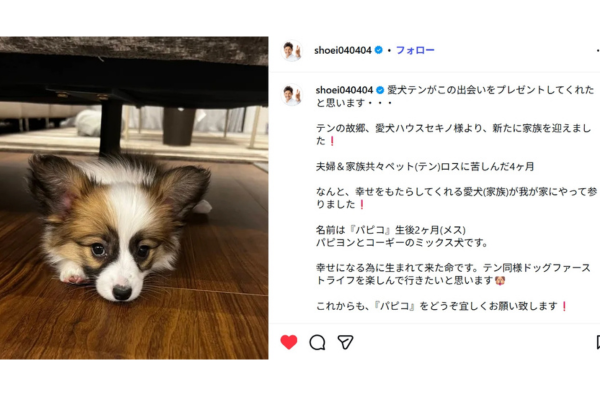Save post with bookmark icon

[x=598, y=342]
